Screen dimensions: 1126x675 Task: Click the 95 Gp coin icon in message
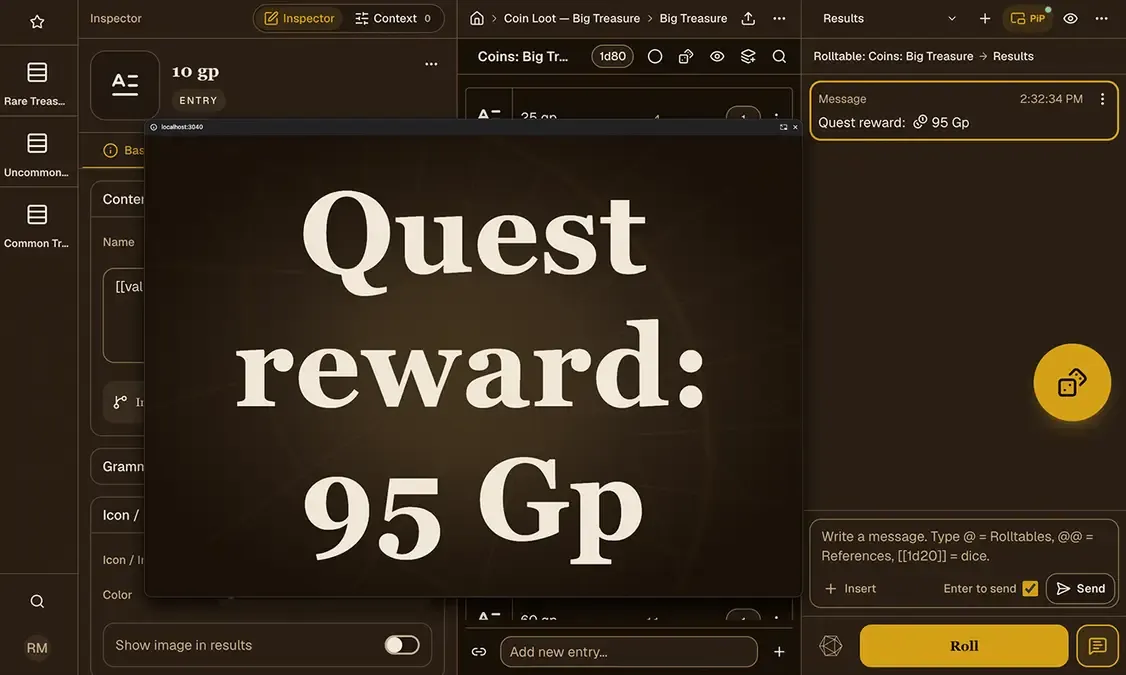click(920, 122)
